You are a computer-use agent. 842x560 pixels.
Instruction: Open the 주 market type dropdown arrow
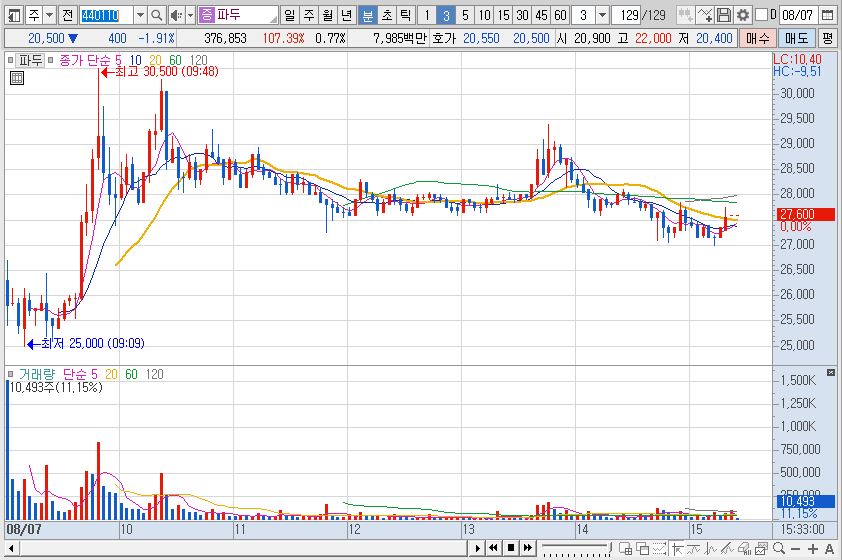pyautogui.click(x=49, y=15)
